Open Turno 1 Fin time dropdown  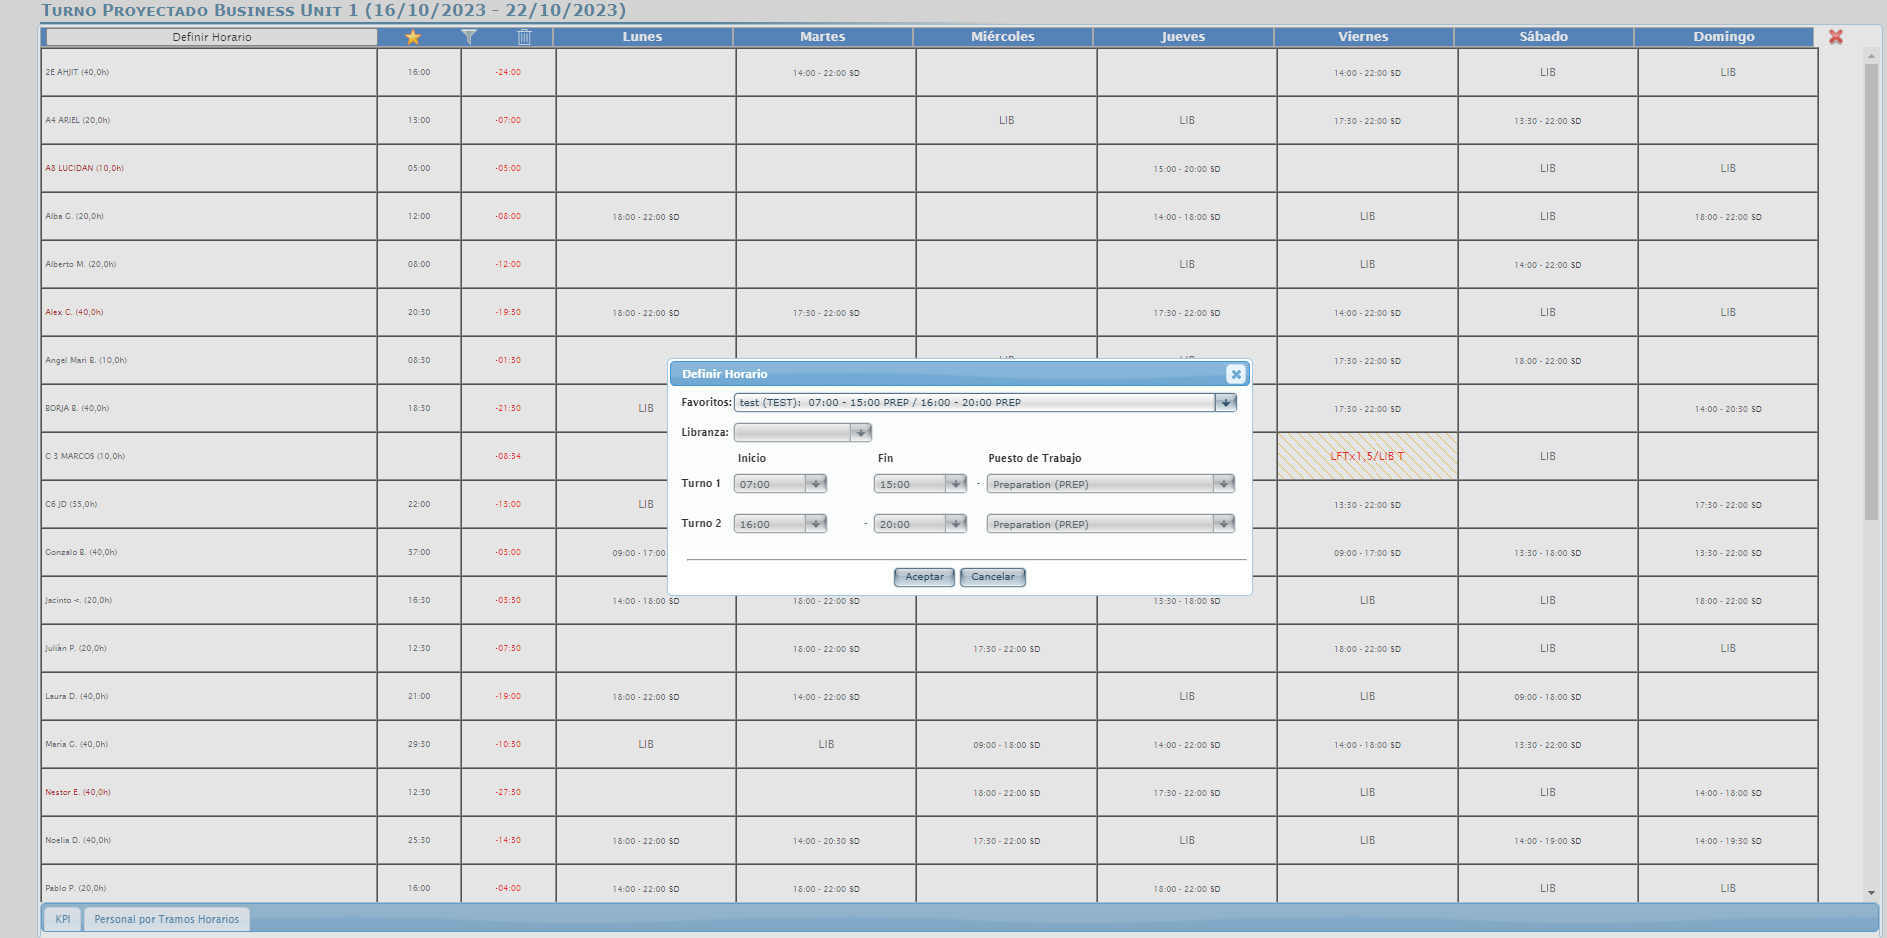click(956, 484)
